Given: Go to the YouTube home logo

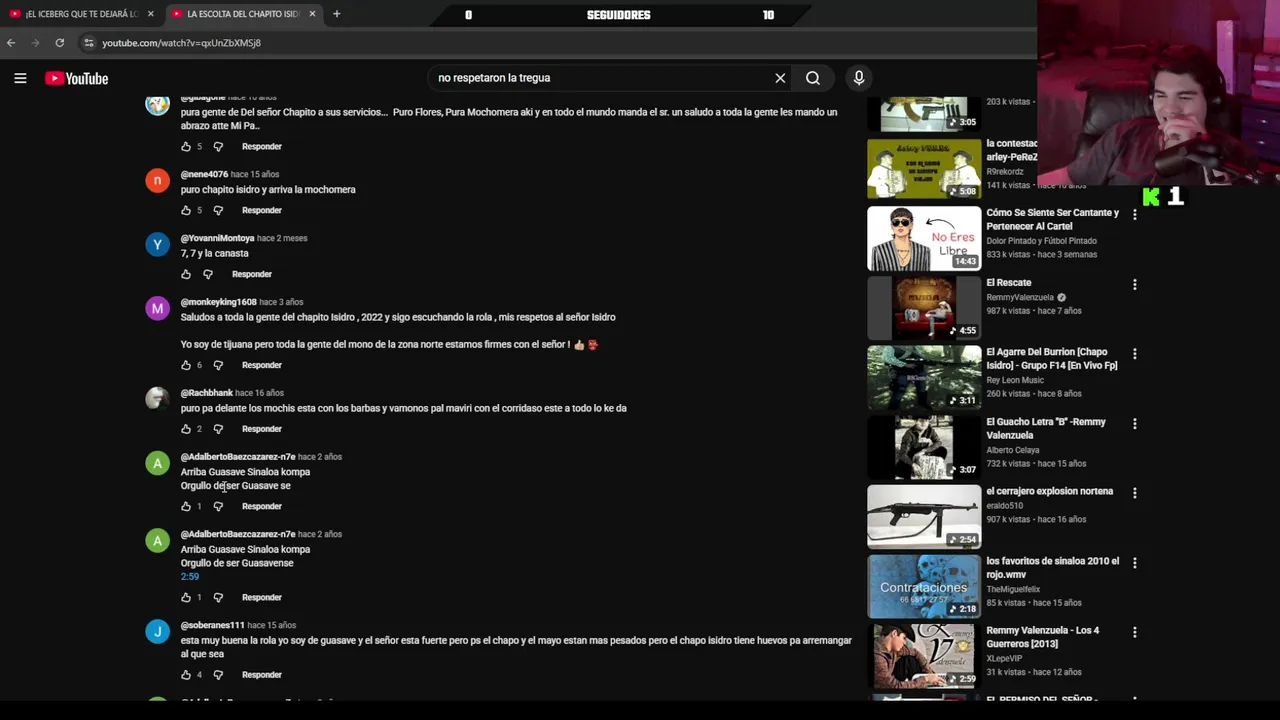Looking at the screenshot, I should [x=76, y=78].
